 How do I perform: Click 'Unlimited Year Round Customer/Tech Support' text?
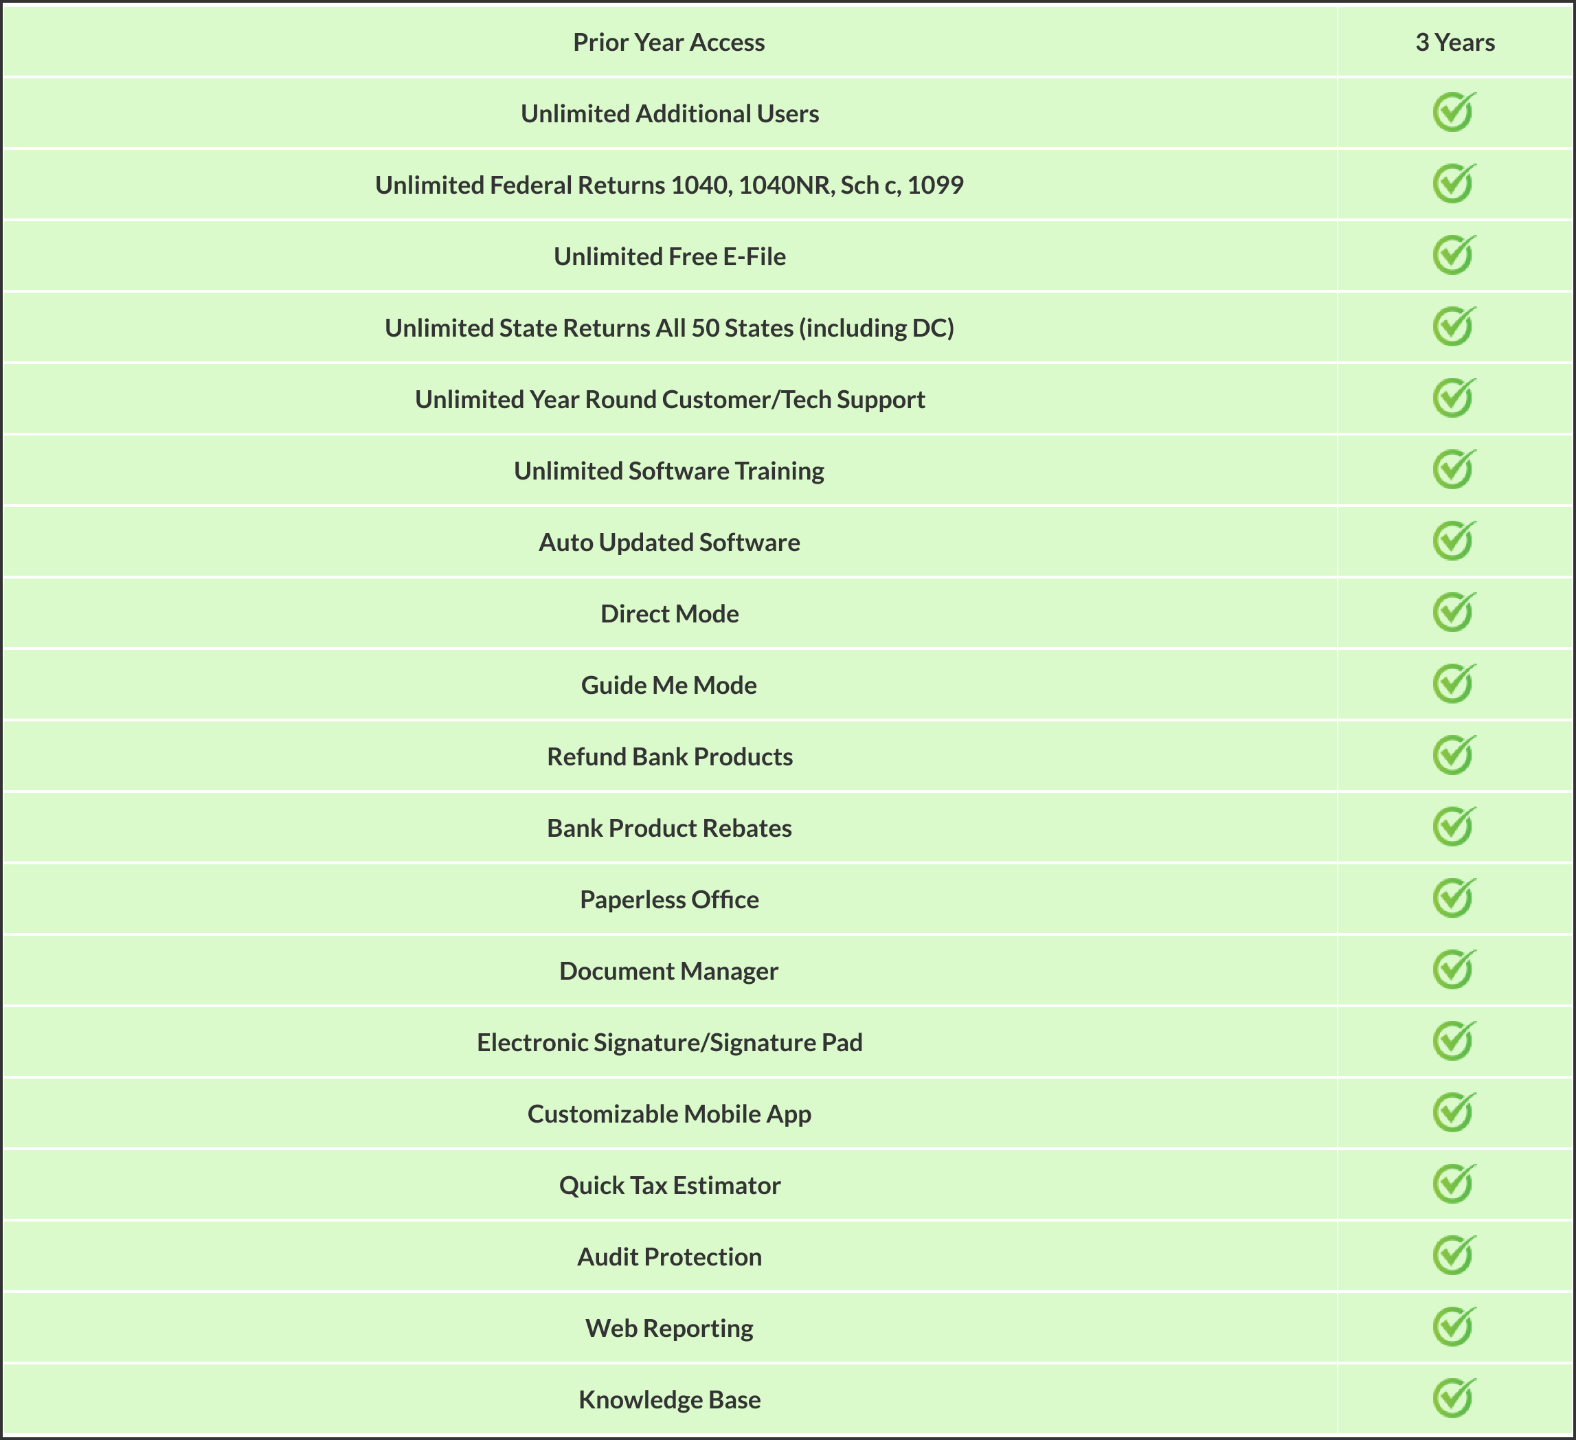(x=670, y=400)
